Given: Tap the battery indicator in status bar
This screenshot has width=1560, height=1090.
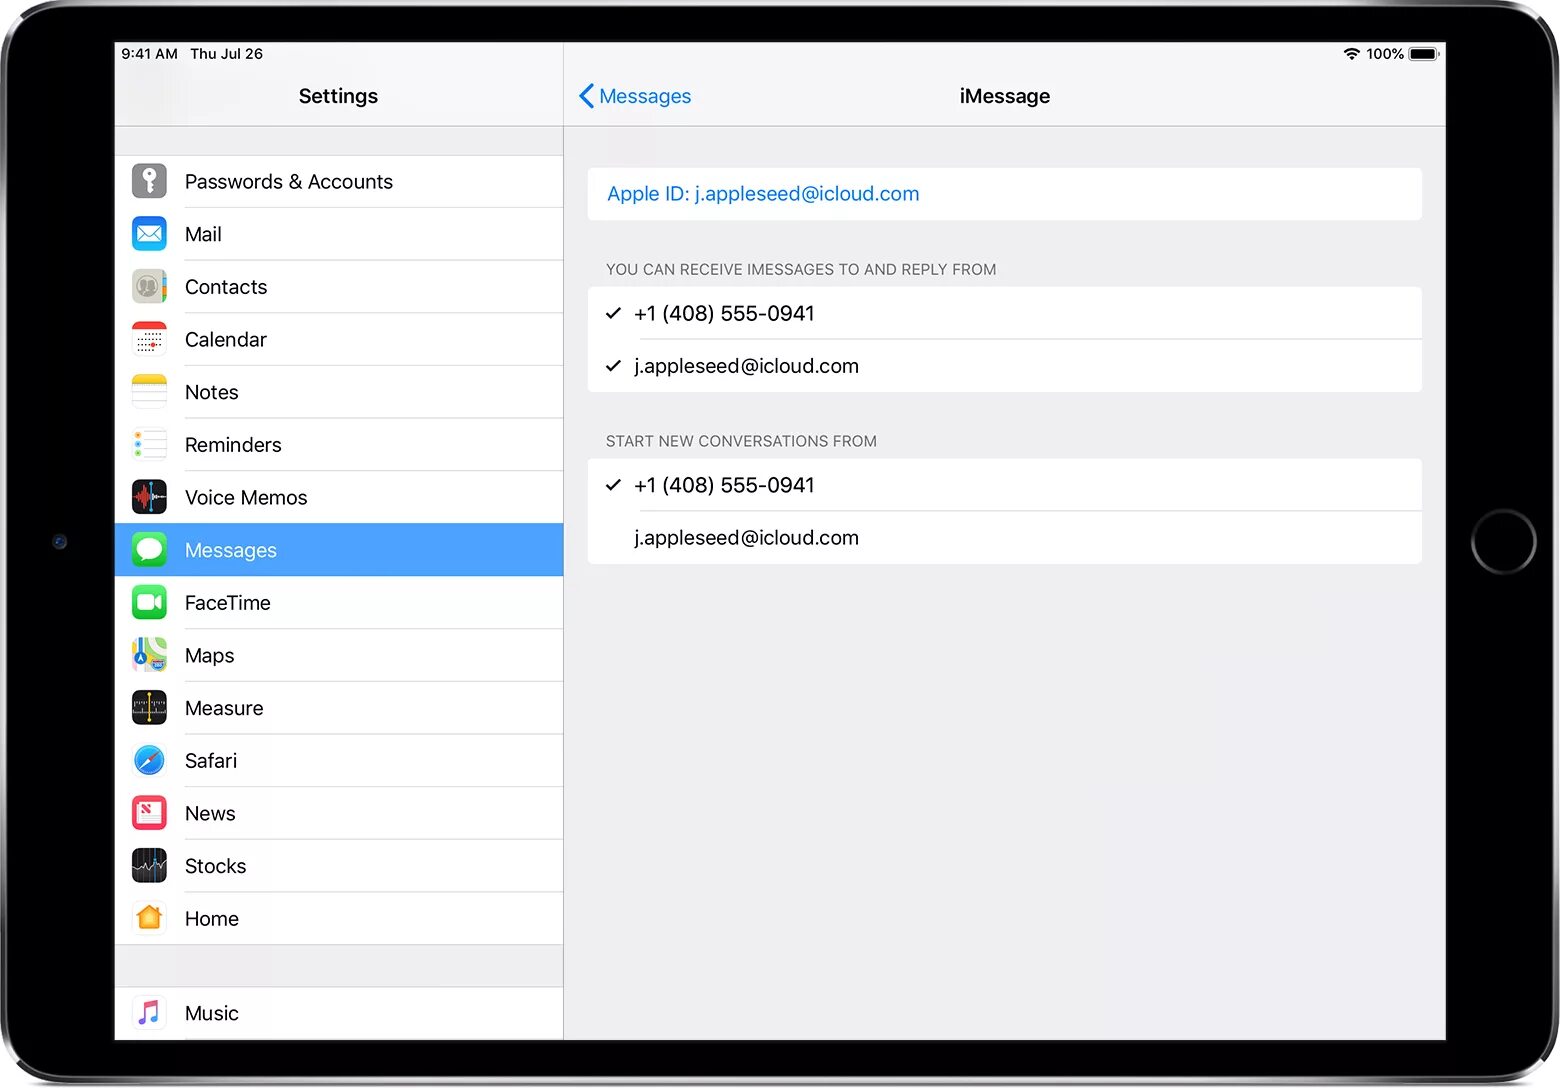Looking at the screenshot, I should pyautogui.click(x=1424, y=54).
